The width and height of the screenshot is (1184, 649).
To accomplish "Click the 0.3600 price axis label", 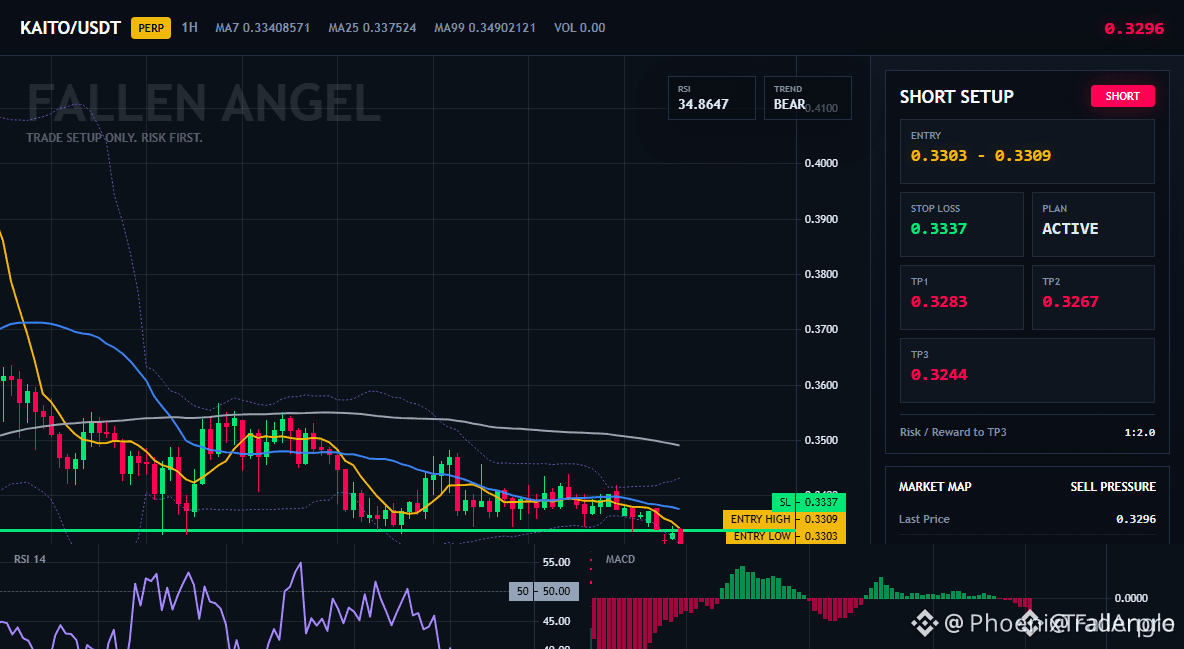I will [x=822, y=385].
